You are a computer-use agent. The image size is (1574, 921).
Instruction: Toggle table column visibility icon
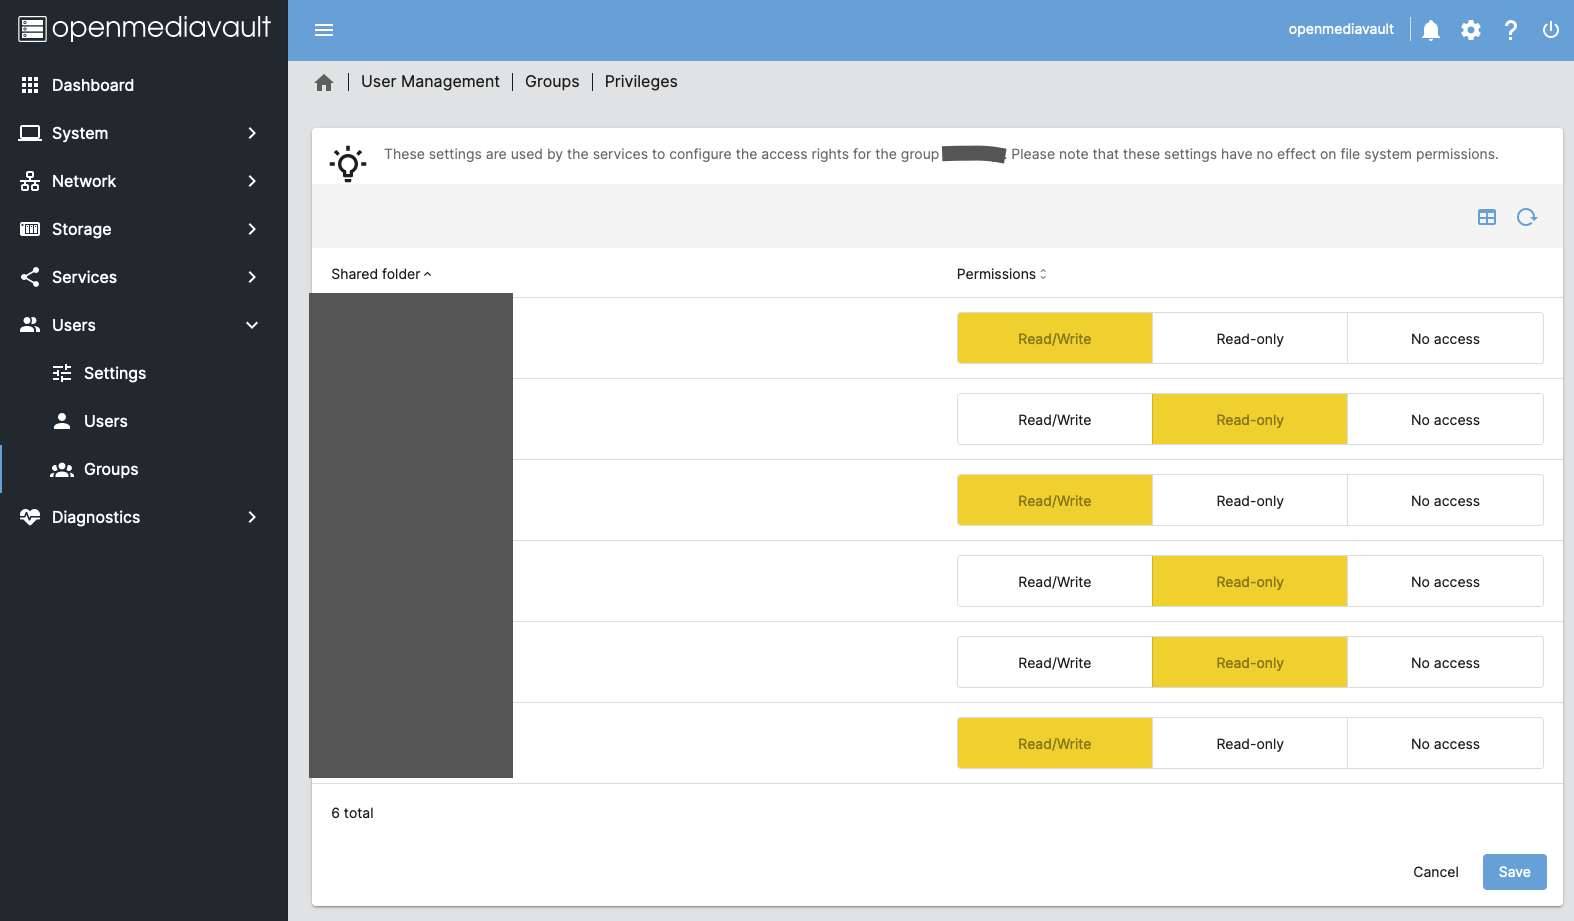pos(1487,217)
